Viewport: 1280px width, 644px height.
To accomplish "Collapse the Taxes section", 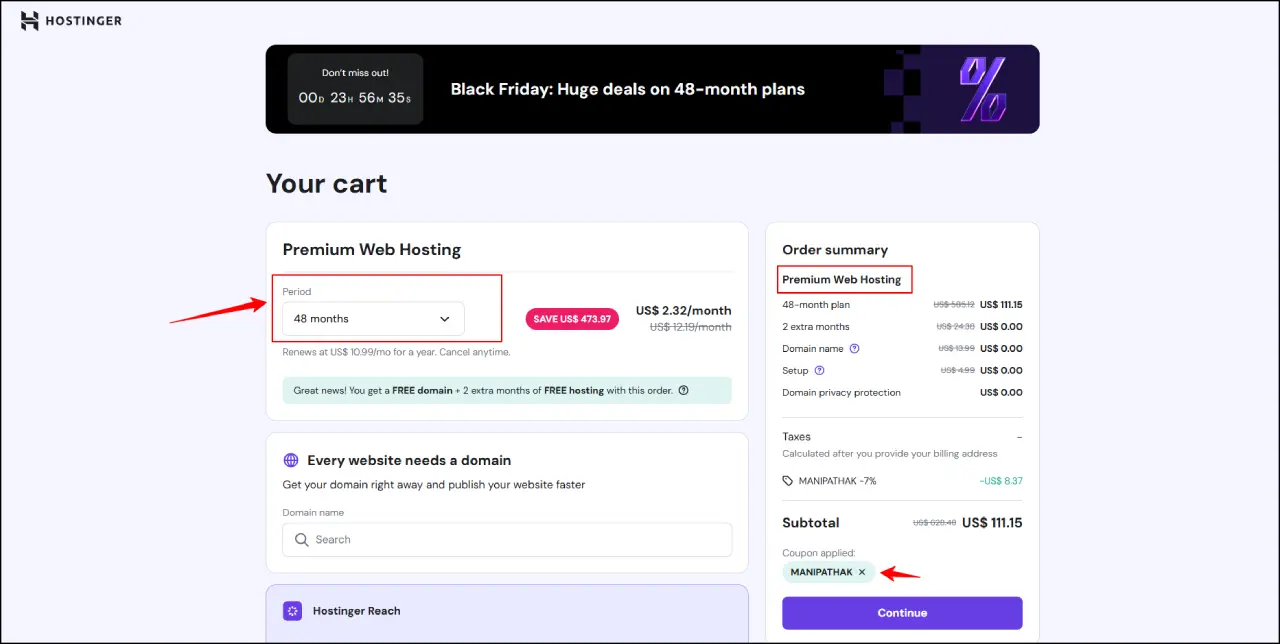I will click(1020, 437).
